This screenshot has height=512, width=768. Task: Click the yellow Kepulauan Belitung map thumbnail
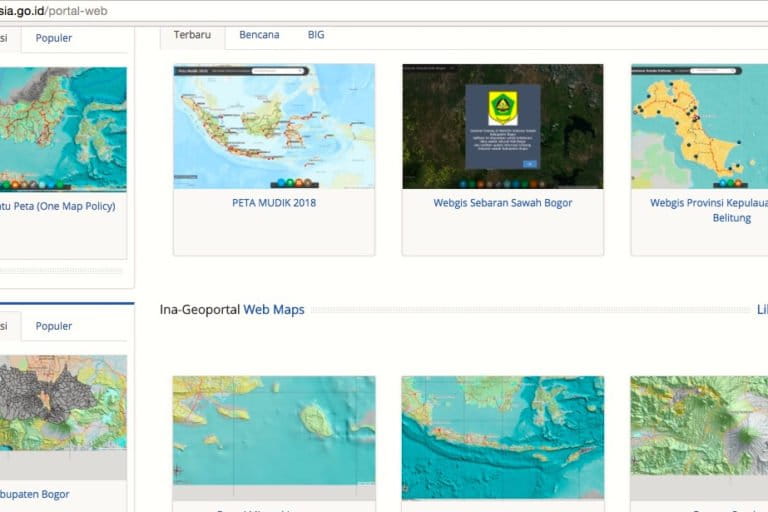[699, 126]
